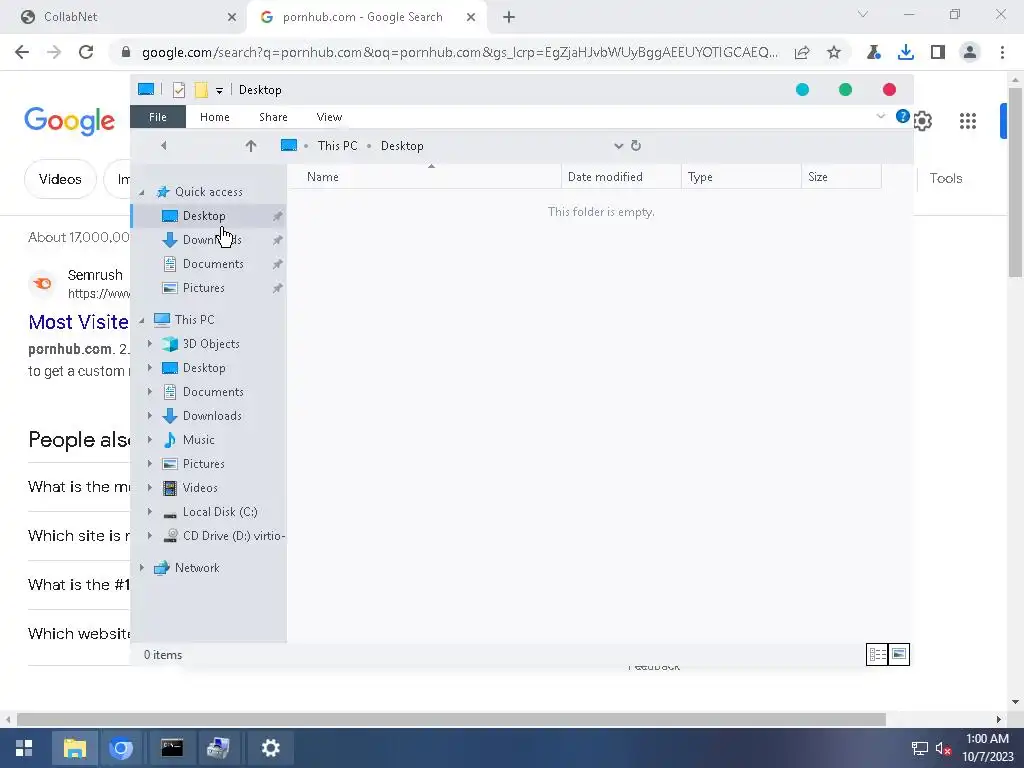Open the Quick Access Toolbar customize dropdown

(219, 91)
